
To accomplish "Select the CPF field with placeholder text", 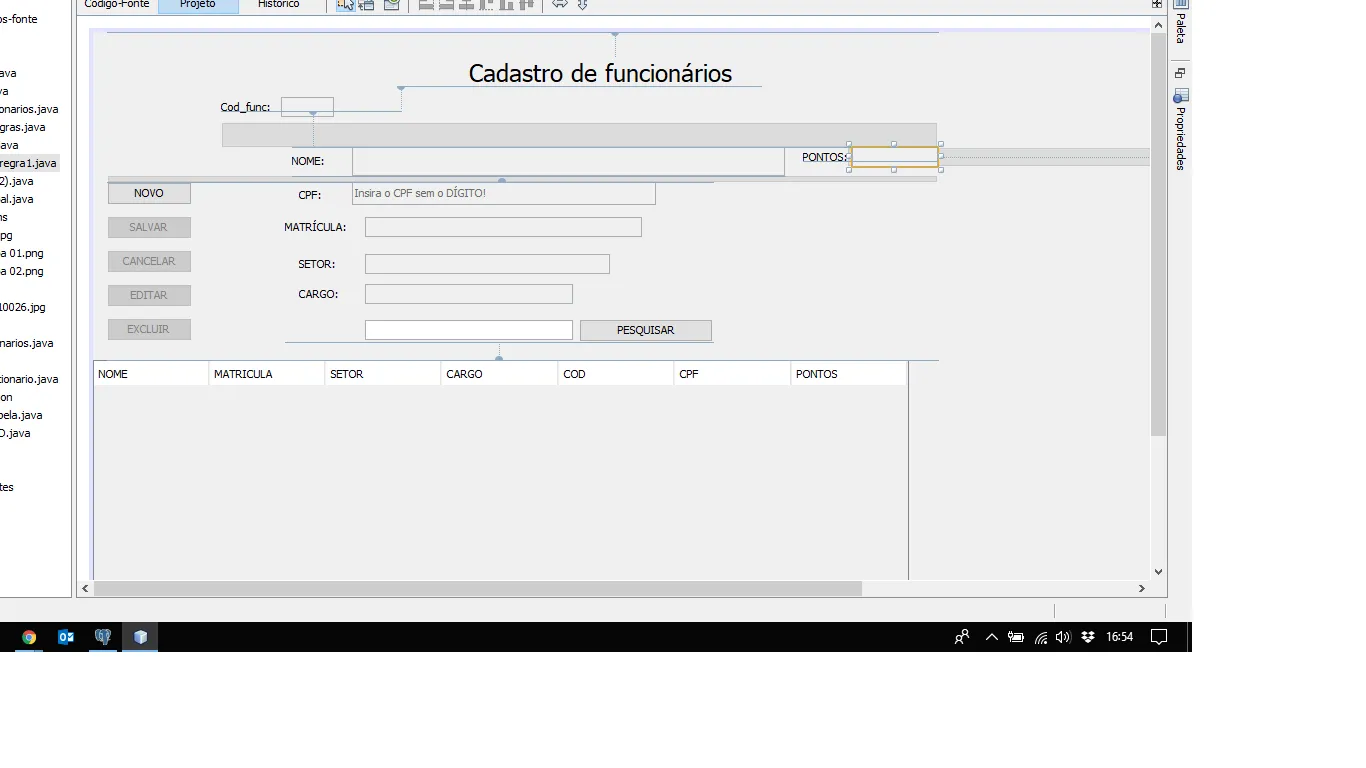I will coord(504,193).
